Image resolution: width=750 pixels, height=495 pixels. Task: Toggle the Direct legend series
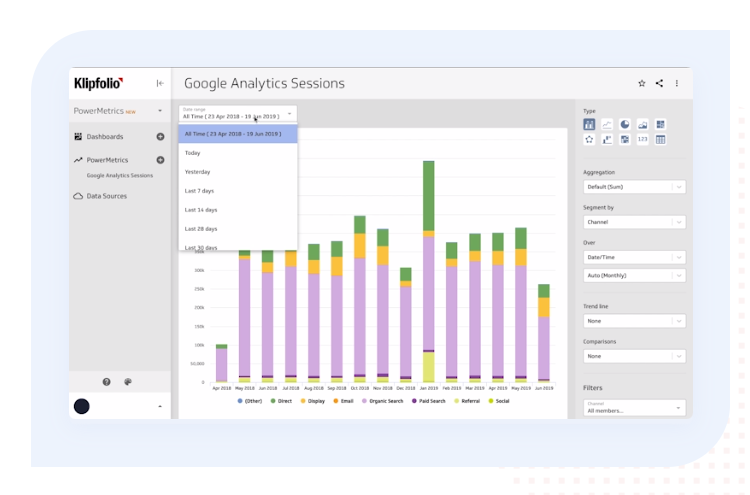tap(281, 401)
